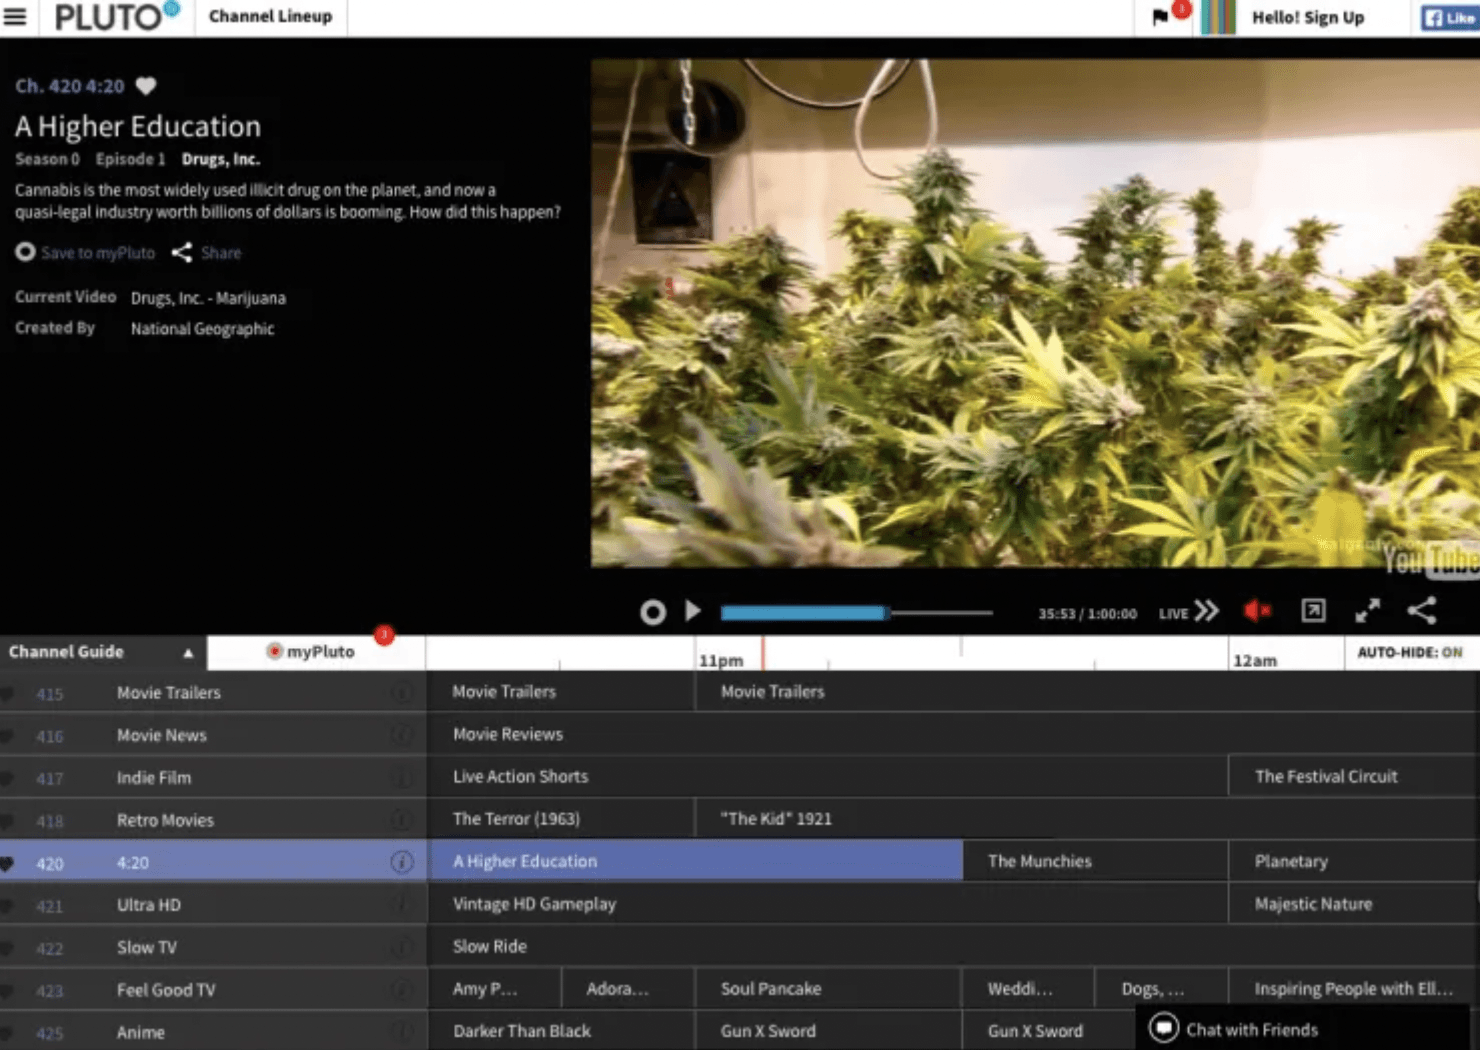Seek within the video progress bar
The image size is (1480, 1050).
[x=856, y=612]
